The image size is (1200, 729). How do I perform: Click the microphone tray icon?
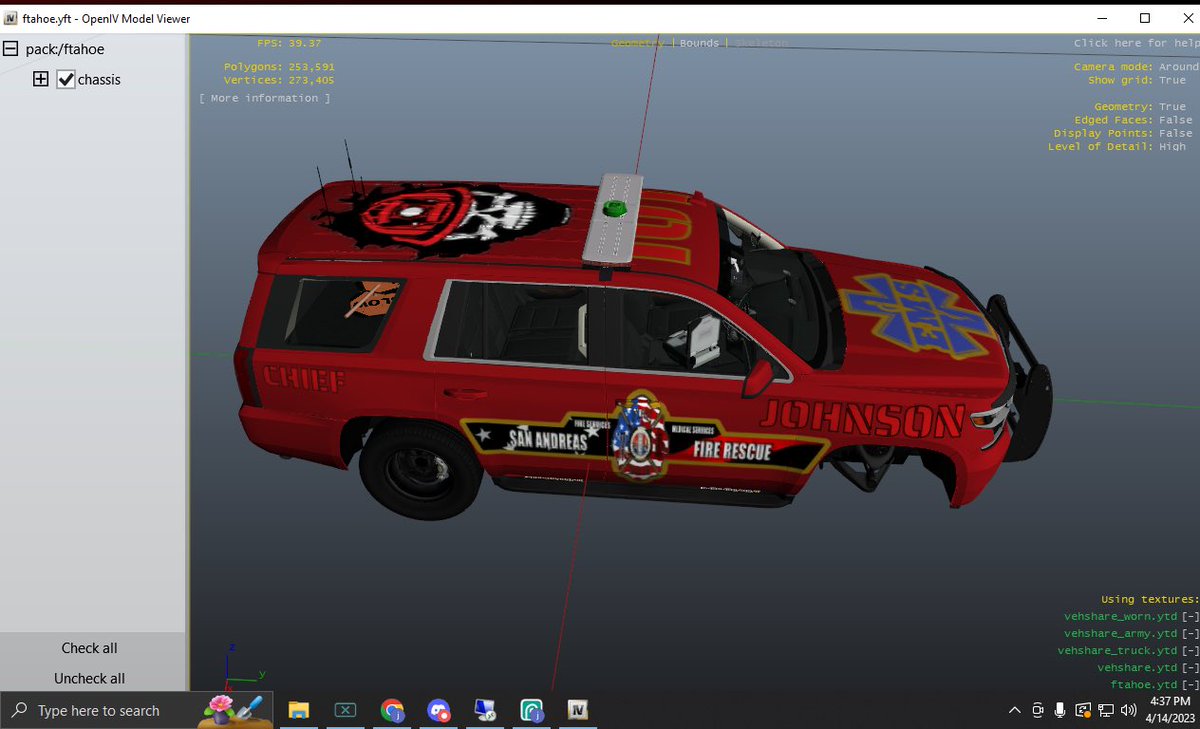(1060, 711)
